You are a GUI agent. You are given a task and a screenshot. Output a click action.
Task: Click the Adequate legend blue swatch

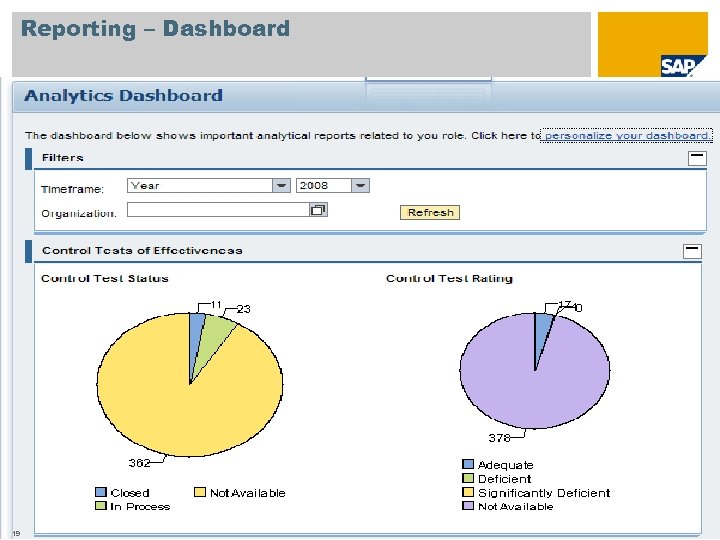point(468,464)
